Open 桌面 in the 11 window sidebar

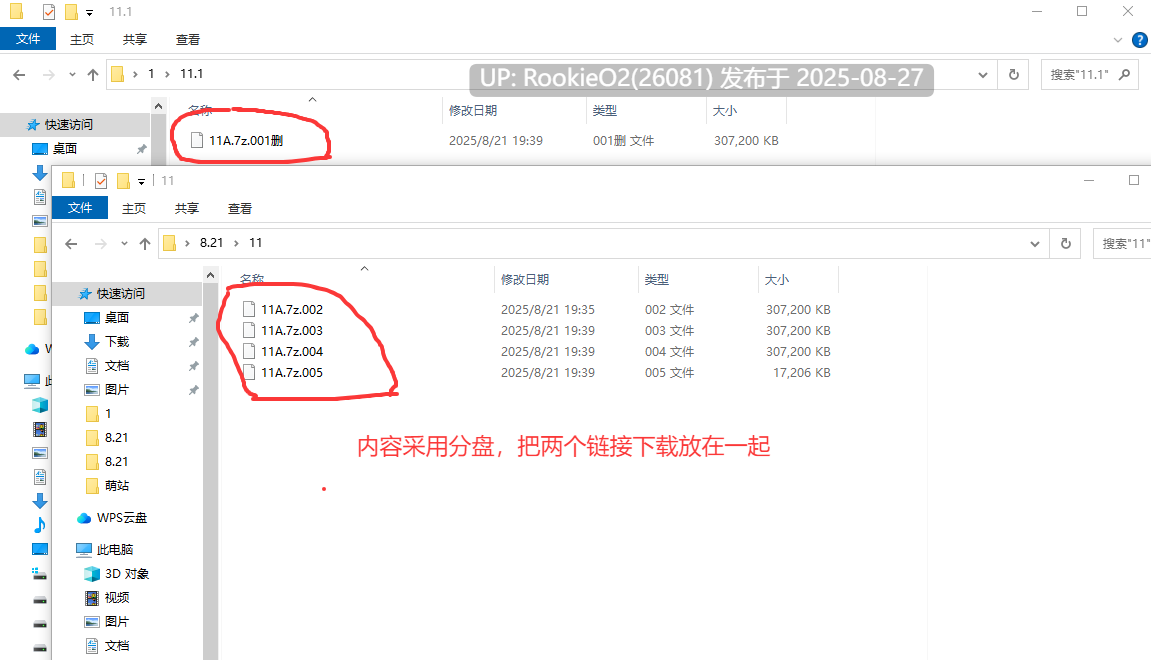(x=117, y=317)
